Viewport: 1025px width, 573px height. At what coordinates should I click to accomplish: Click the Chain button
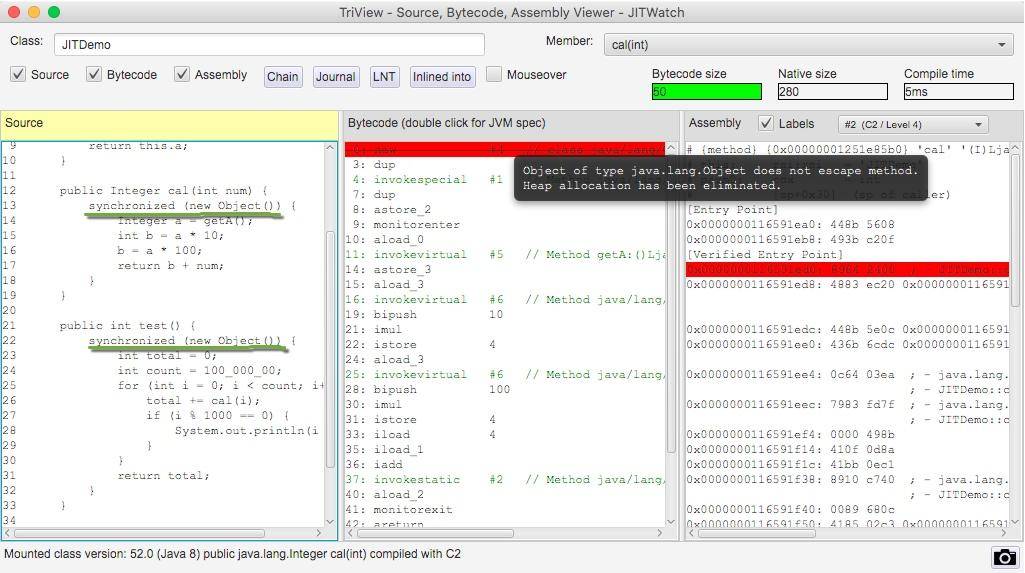[282, 76]
